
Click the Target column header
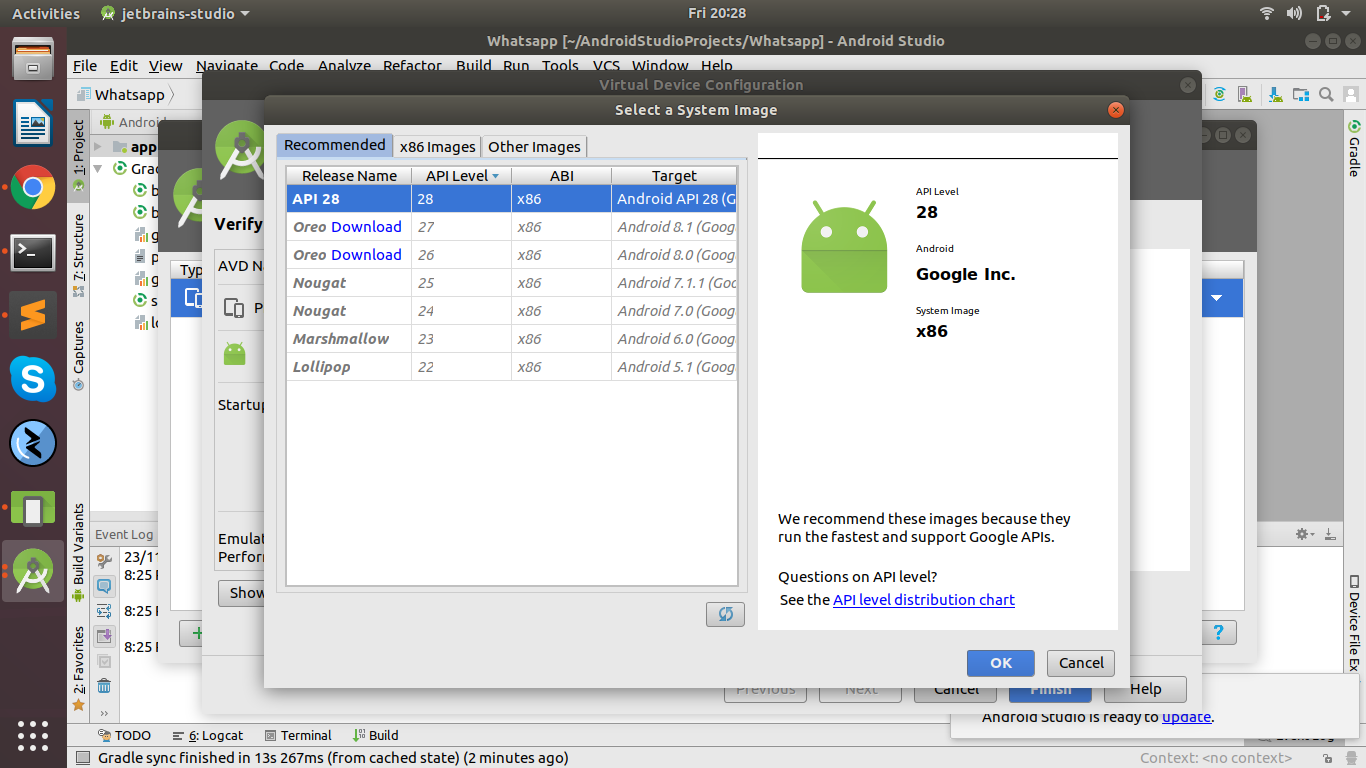674,176
